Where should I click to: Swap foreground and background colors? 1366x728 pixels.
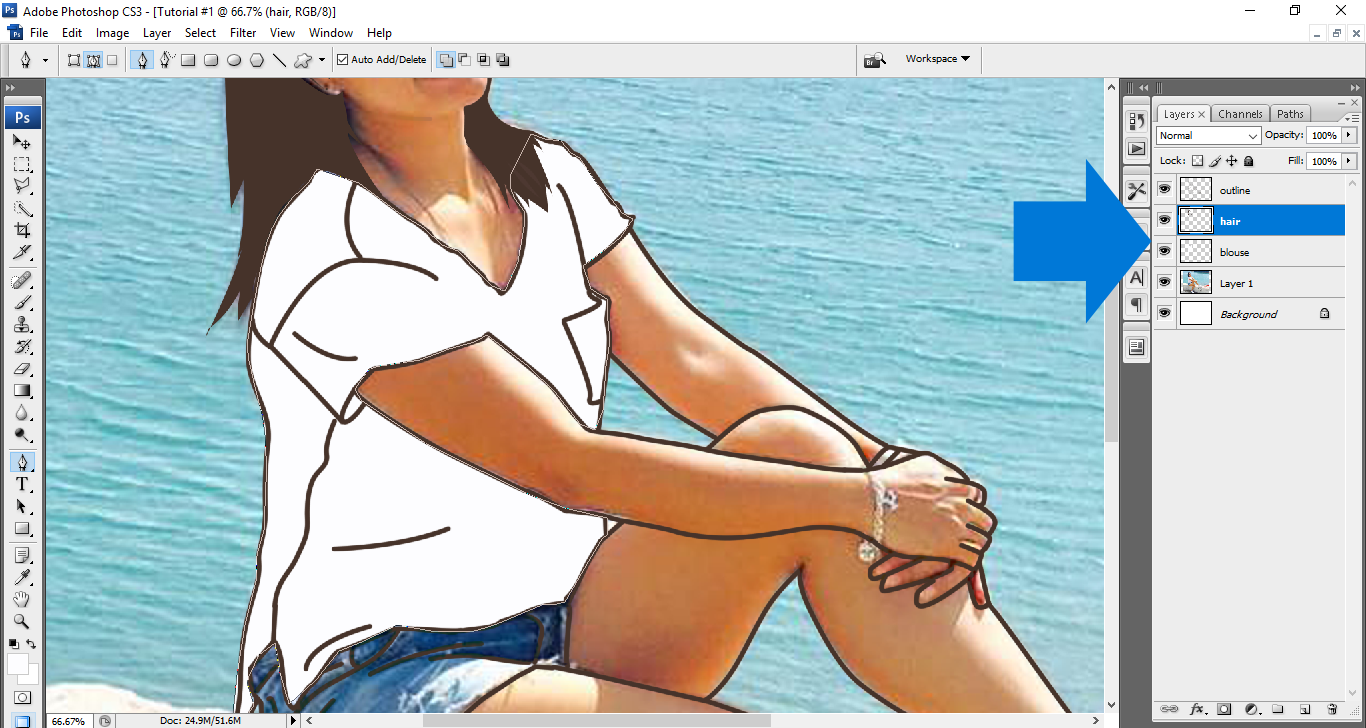pos(31,644)
